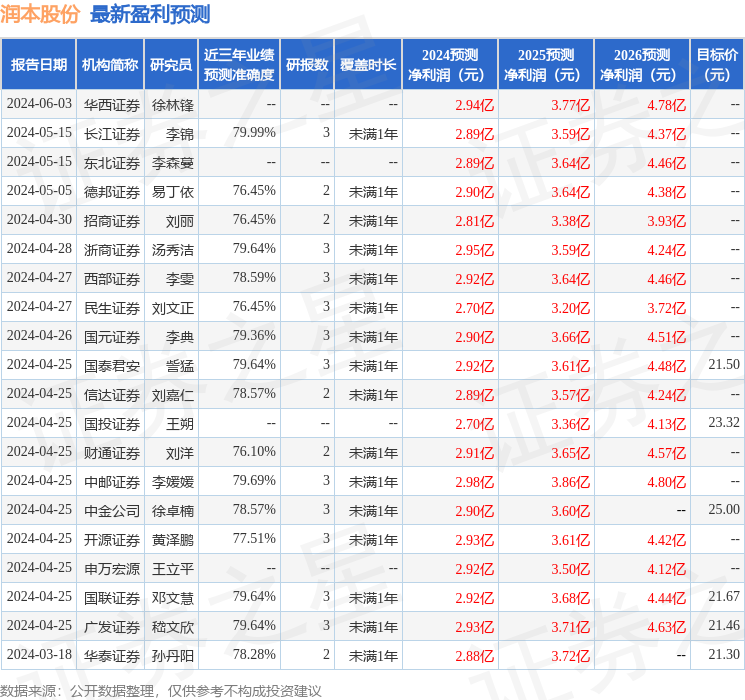Select the 广发证券 institution cell
The height and width of the screenshot is (700, 745).
(x=112, y=627)
